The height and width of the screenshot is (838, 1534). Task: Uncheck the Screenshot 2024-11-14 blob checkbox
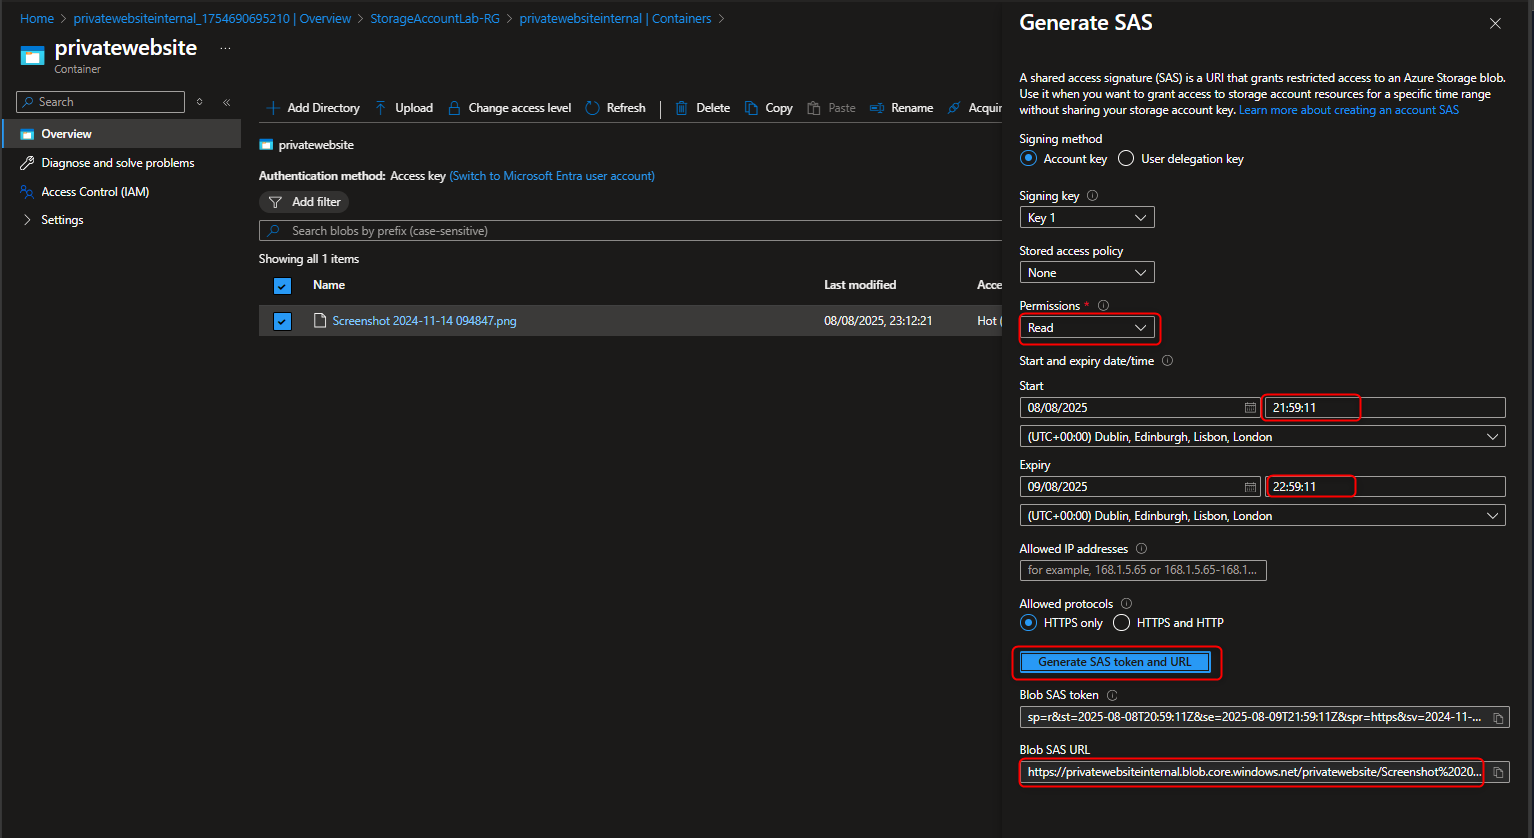(x=281, y=320)
